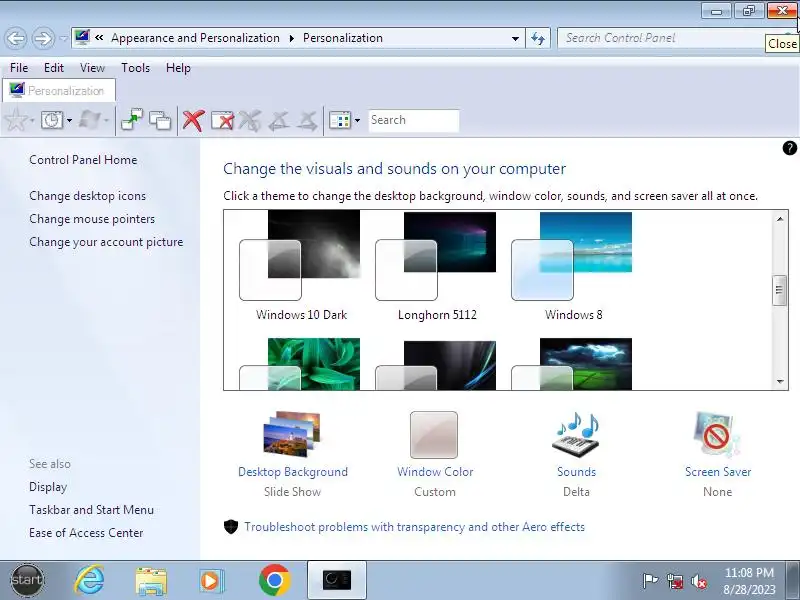The width and height of the screenshot is (800, 600).
Task: Click the large red X toolbar icon
Action: 193,120
